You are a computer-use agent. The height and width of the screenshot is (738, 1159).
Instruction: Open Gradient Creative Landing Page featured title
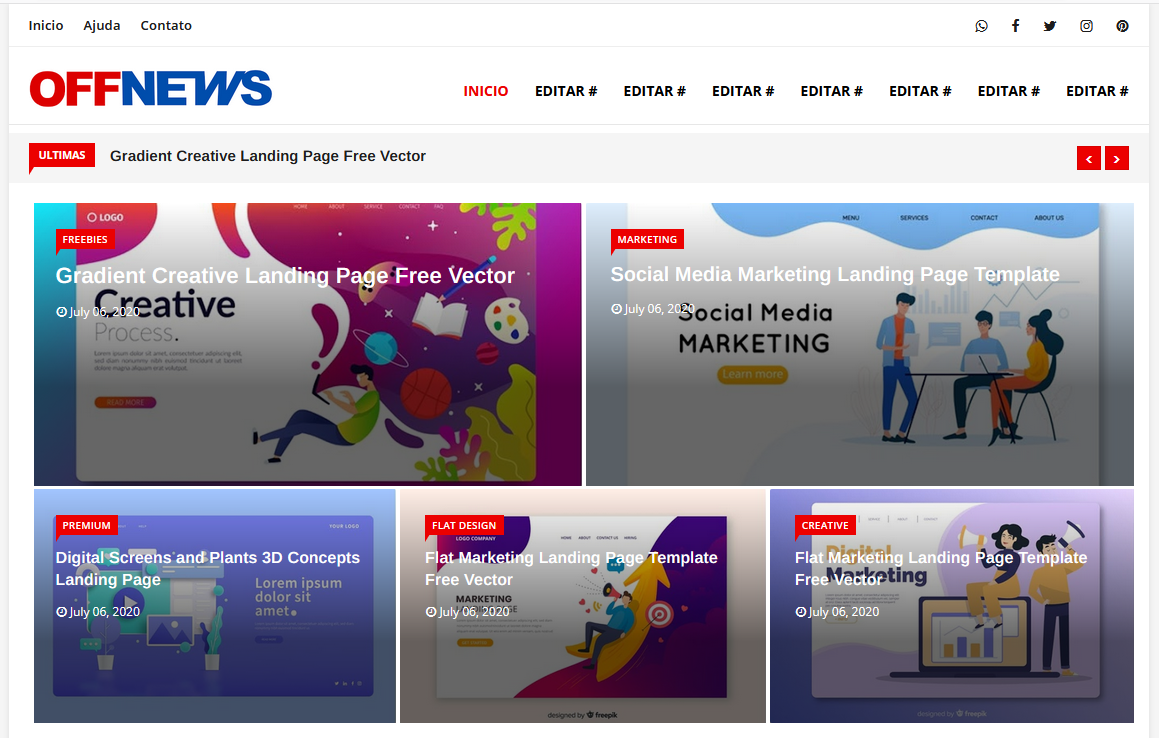click(x=285, y=276)
